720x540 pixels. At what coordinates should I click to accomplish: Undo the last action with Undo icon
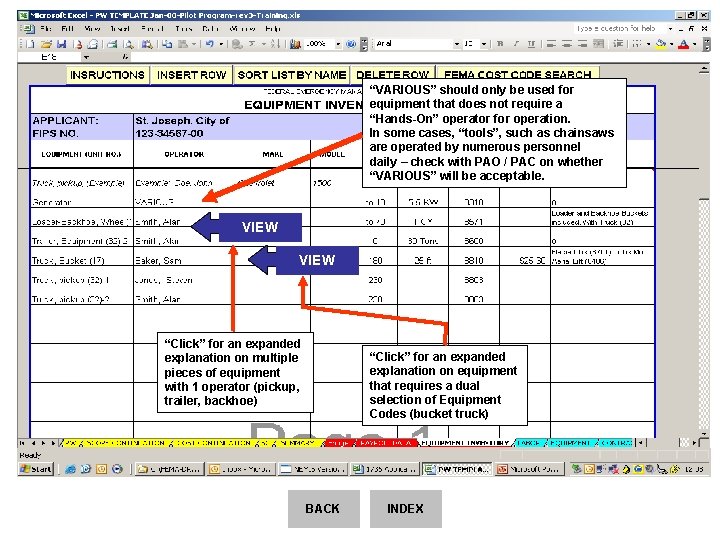coord(210,44)
